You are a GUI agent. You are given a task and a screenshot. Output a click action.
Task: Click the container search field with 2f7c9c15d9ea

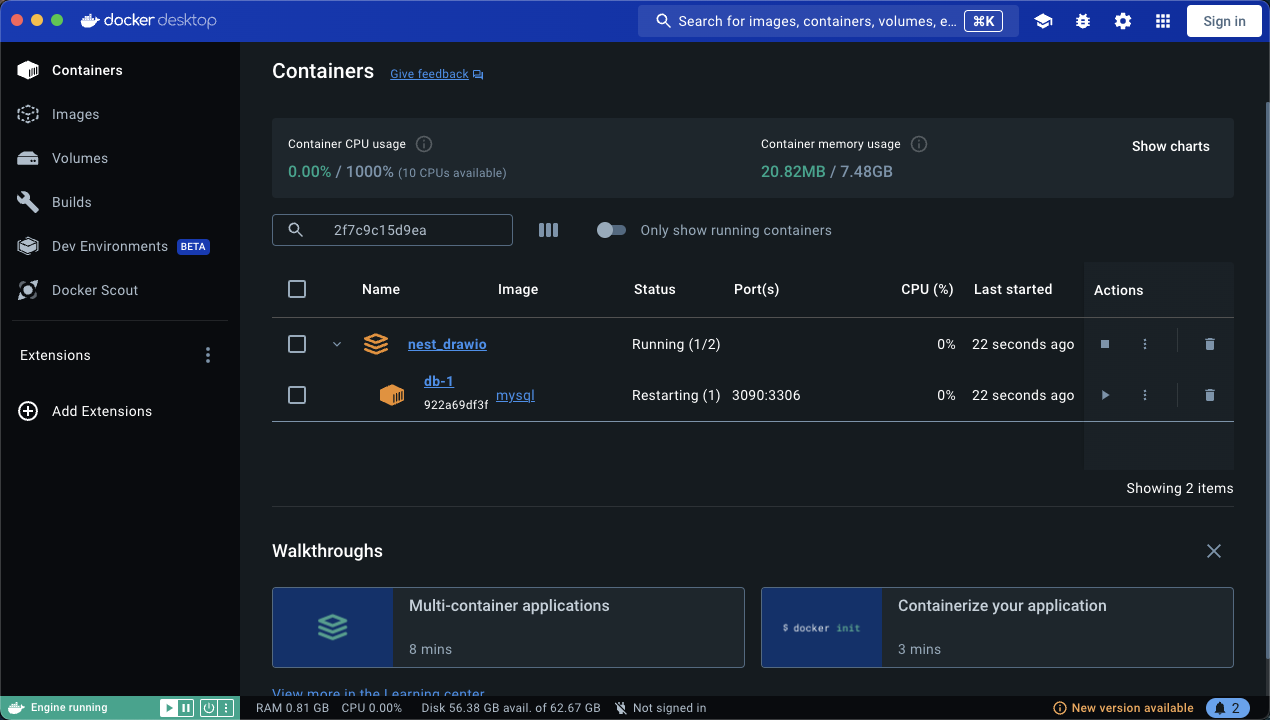click(x=392, y=230)
